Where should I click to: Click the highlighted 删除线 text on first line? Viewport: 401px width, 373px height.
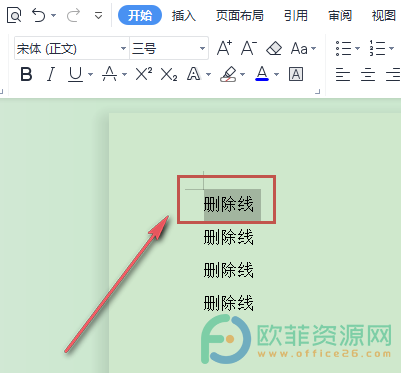pyautogui.click(x=229, y=204)
